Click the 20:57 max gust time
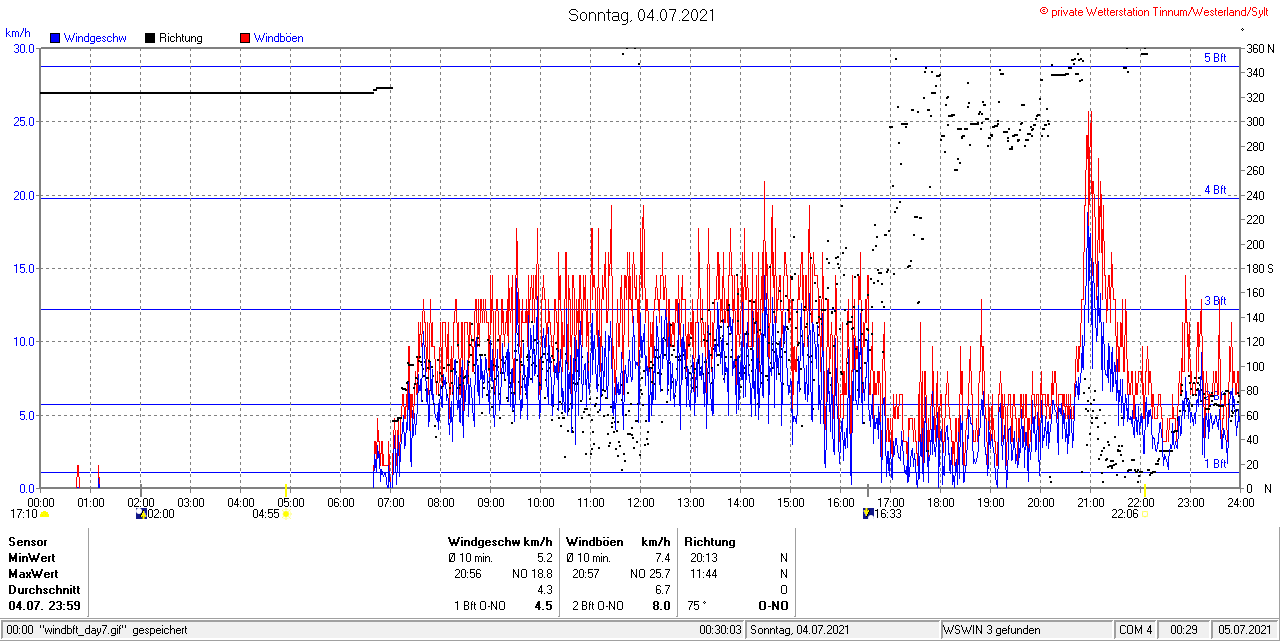The height and width of the screenshot is (641, 1280). (586, 574)
